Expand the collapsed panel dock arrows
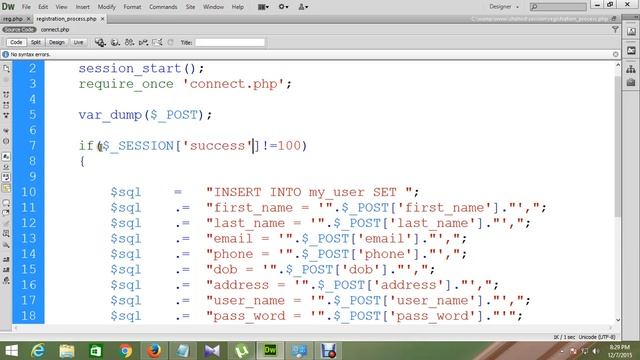Image resolution: width=640 pixels, height=360 pixels. click(635, 18)
